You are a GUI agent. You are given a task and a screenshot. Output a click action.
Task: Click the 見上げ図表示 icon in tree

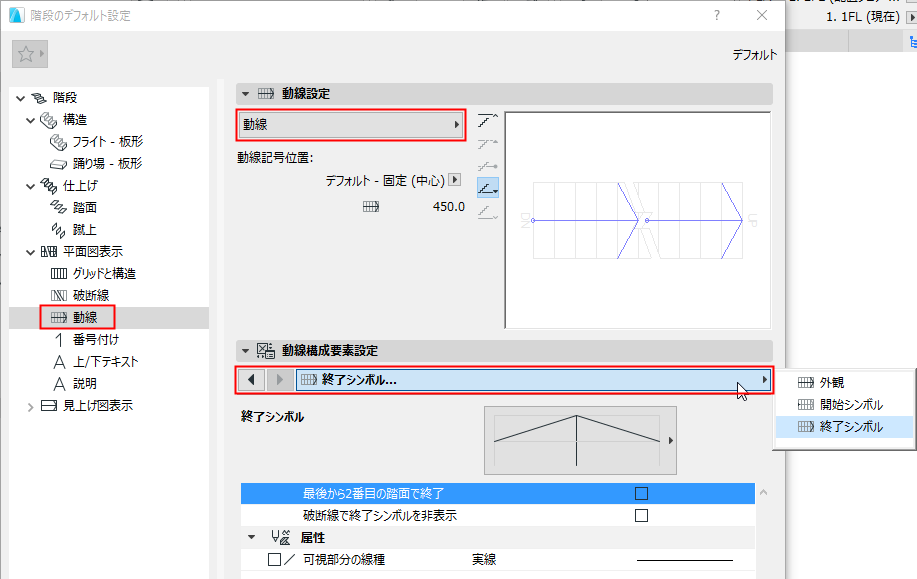click(x=49, y=406)
